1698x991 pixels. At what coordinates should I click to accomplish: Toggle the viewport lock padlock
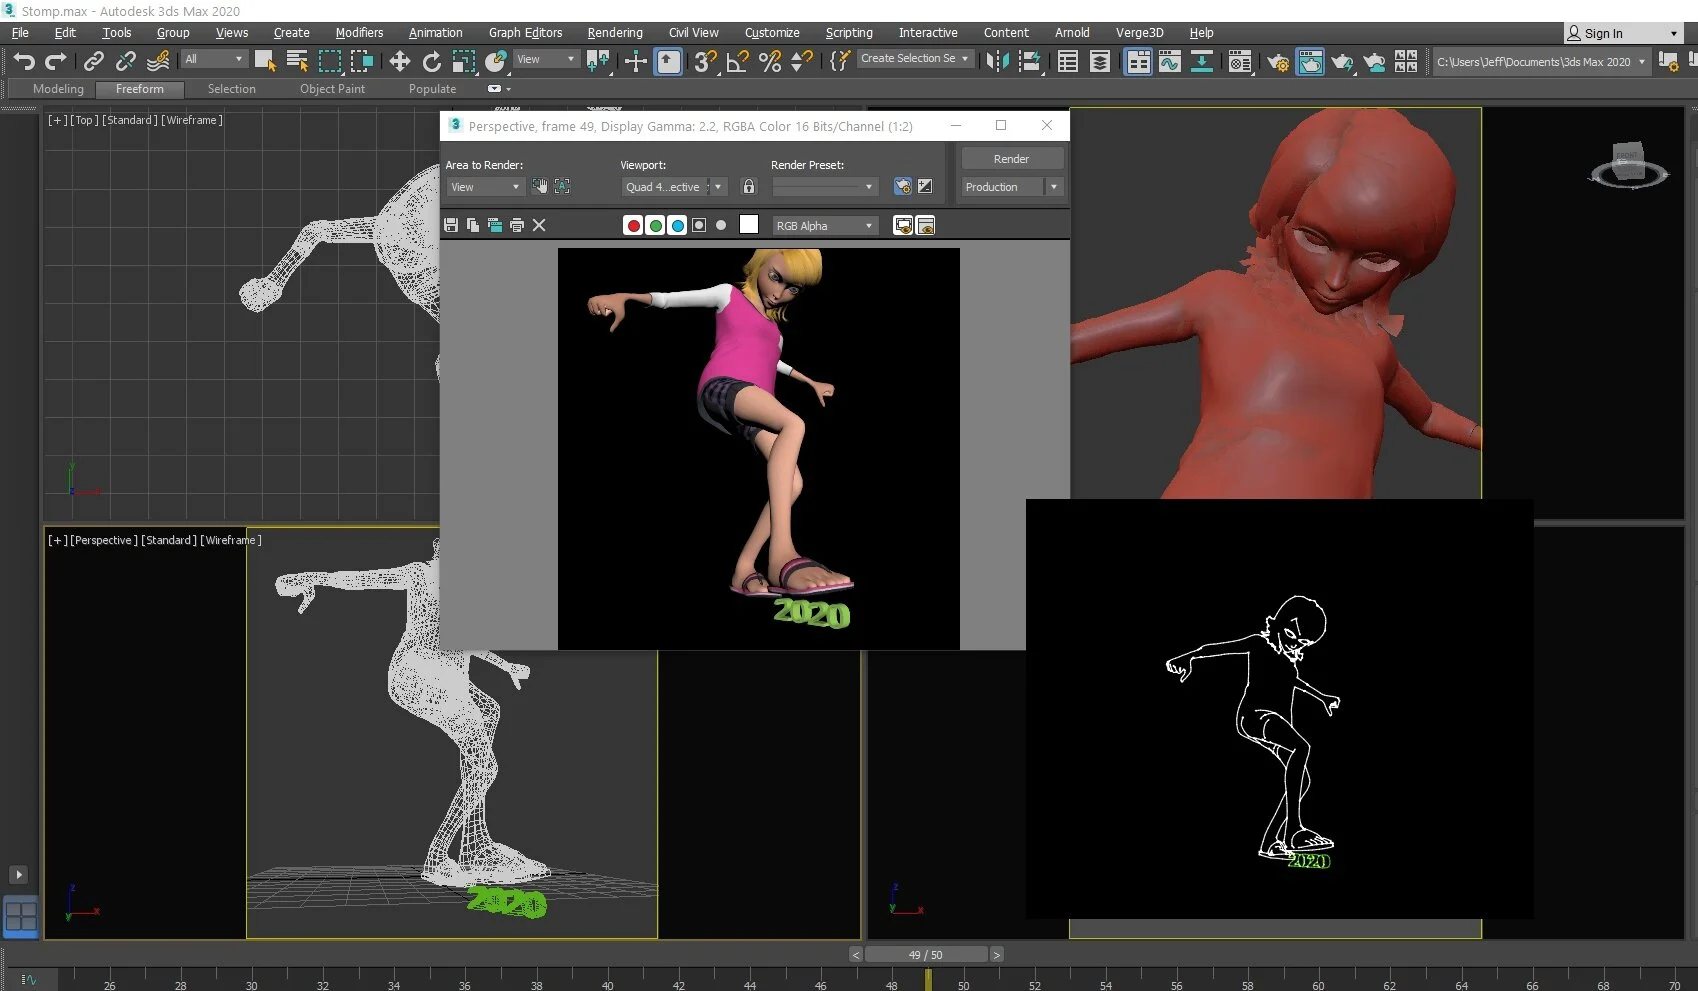(748, 187)
